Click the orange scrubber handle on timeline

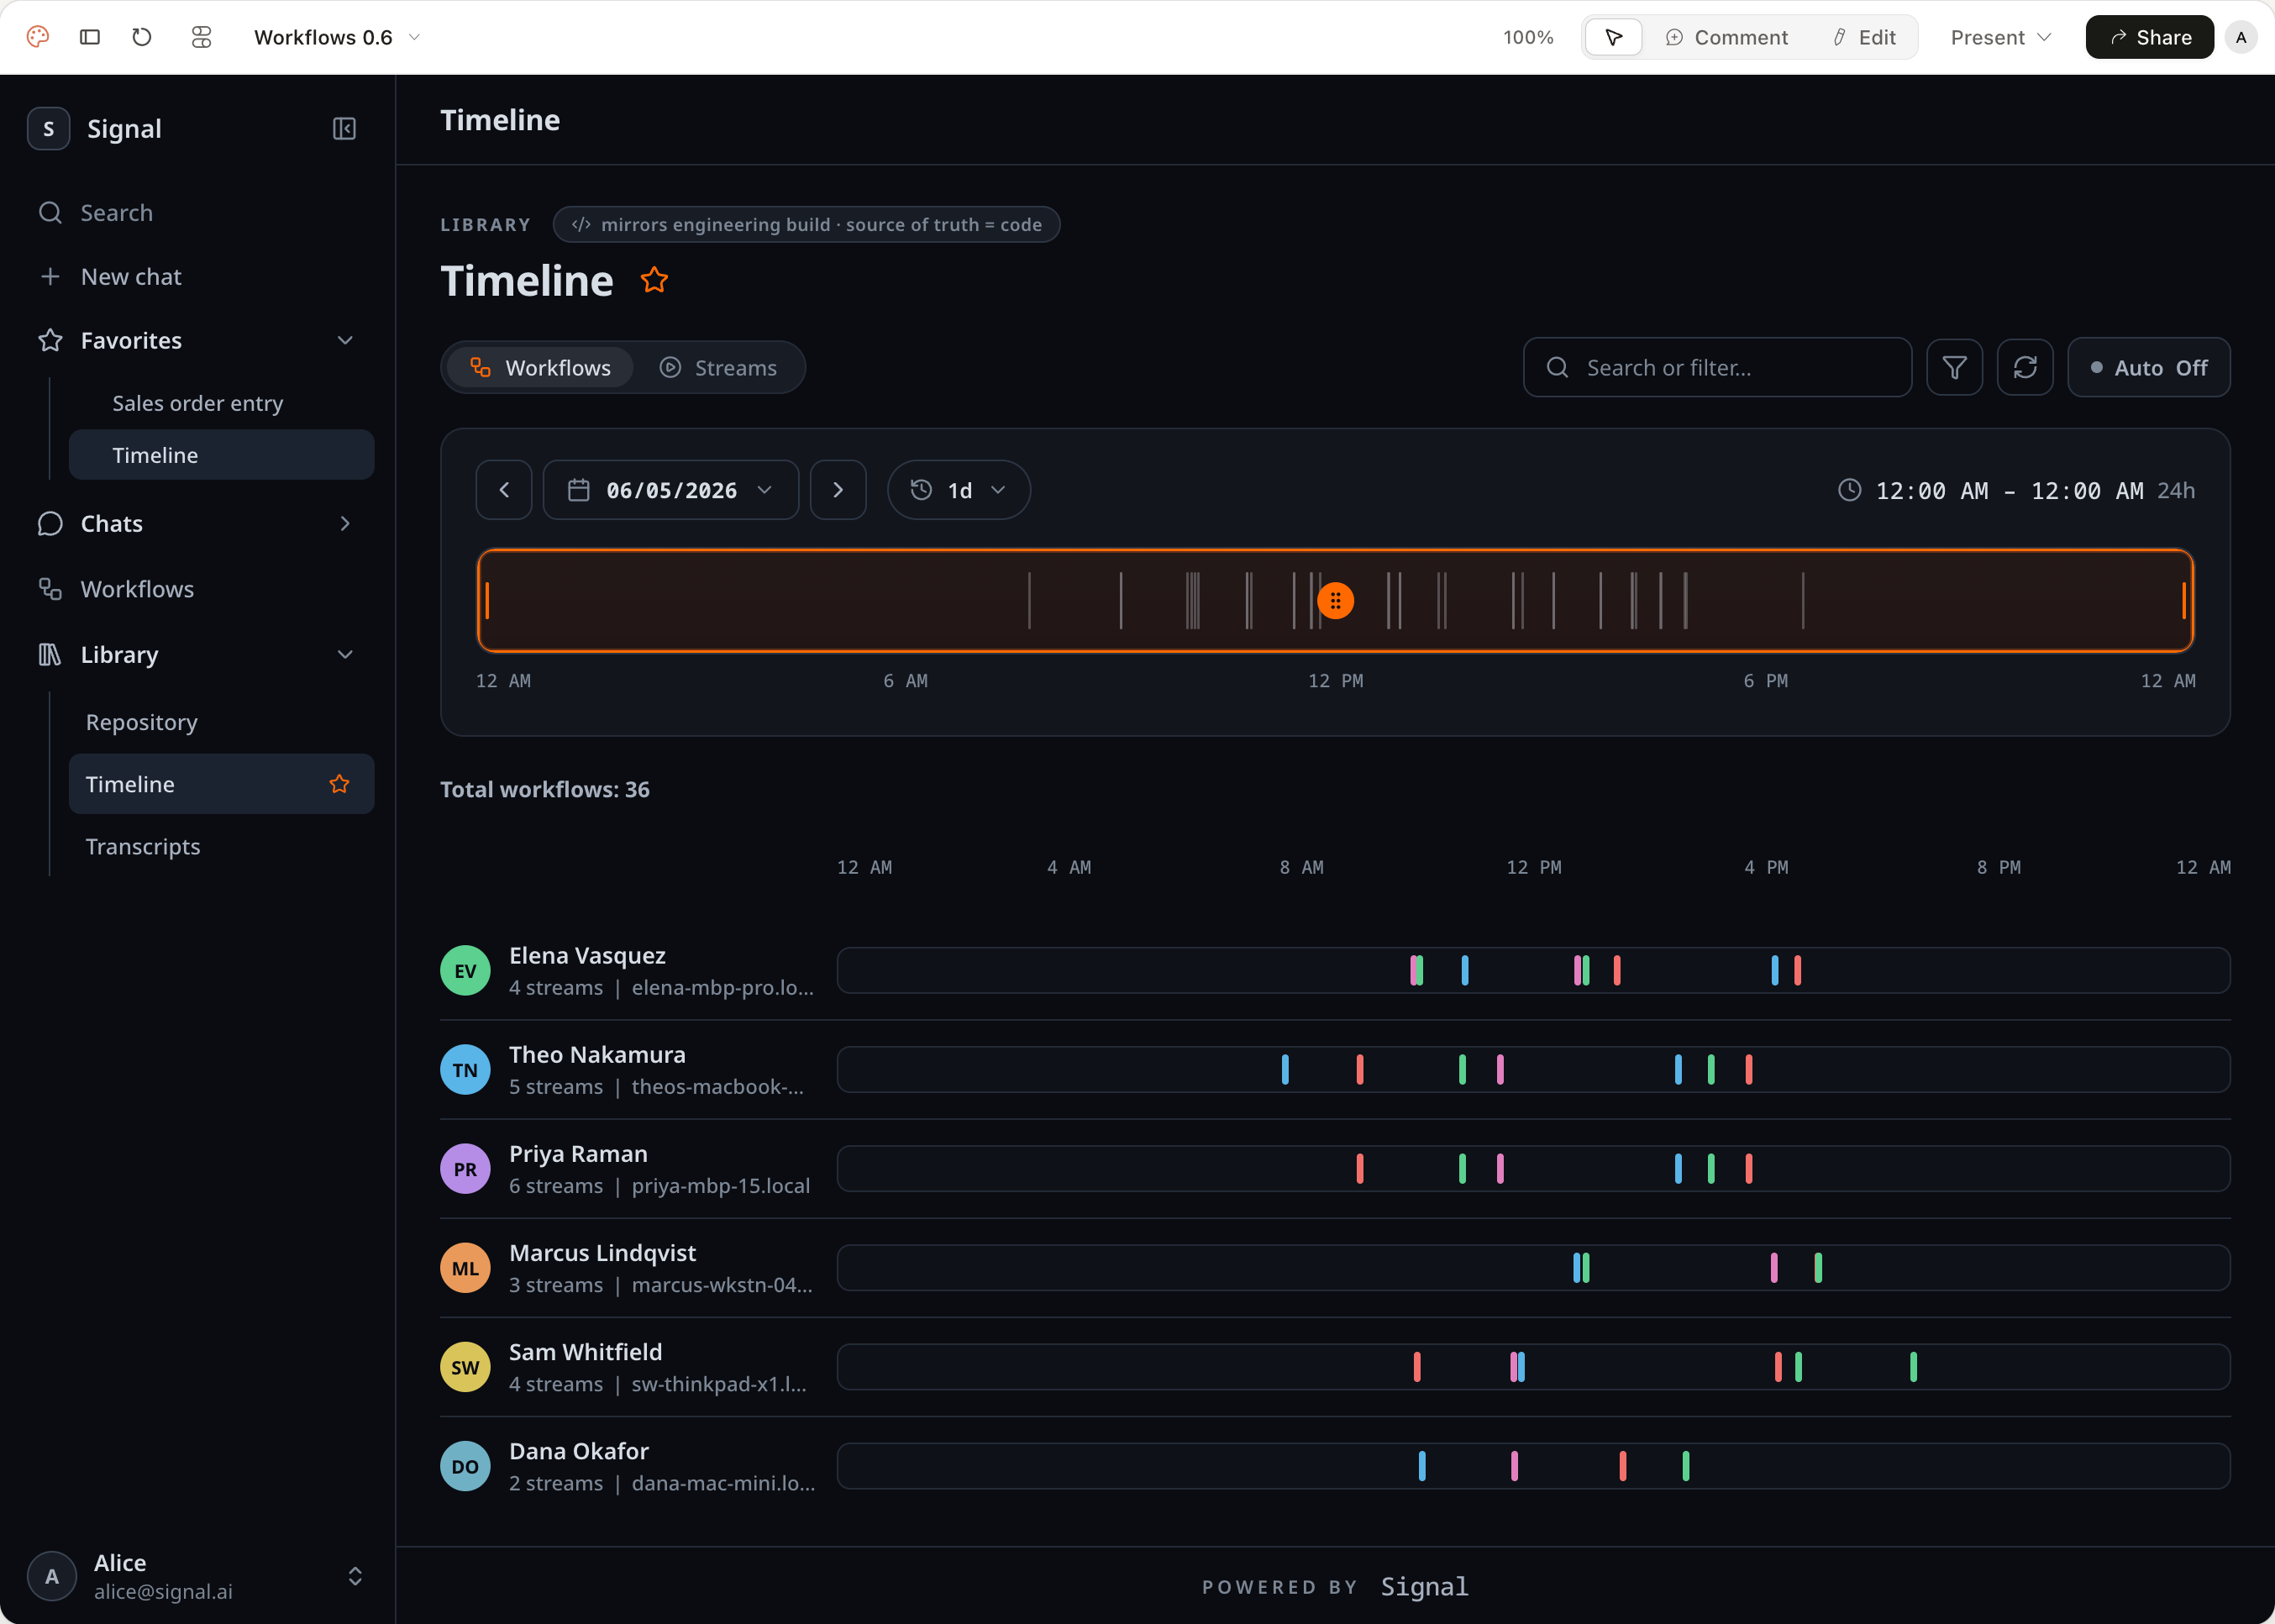click(1336, 601)
